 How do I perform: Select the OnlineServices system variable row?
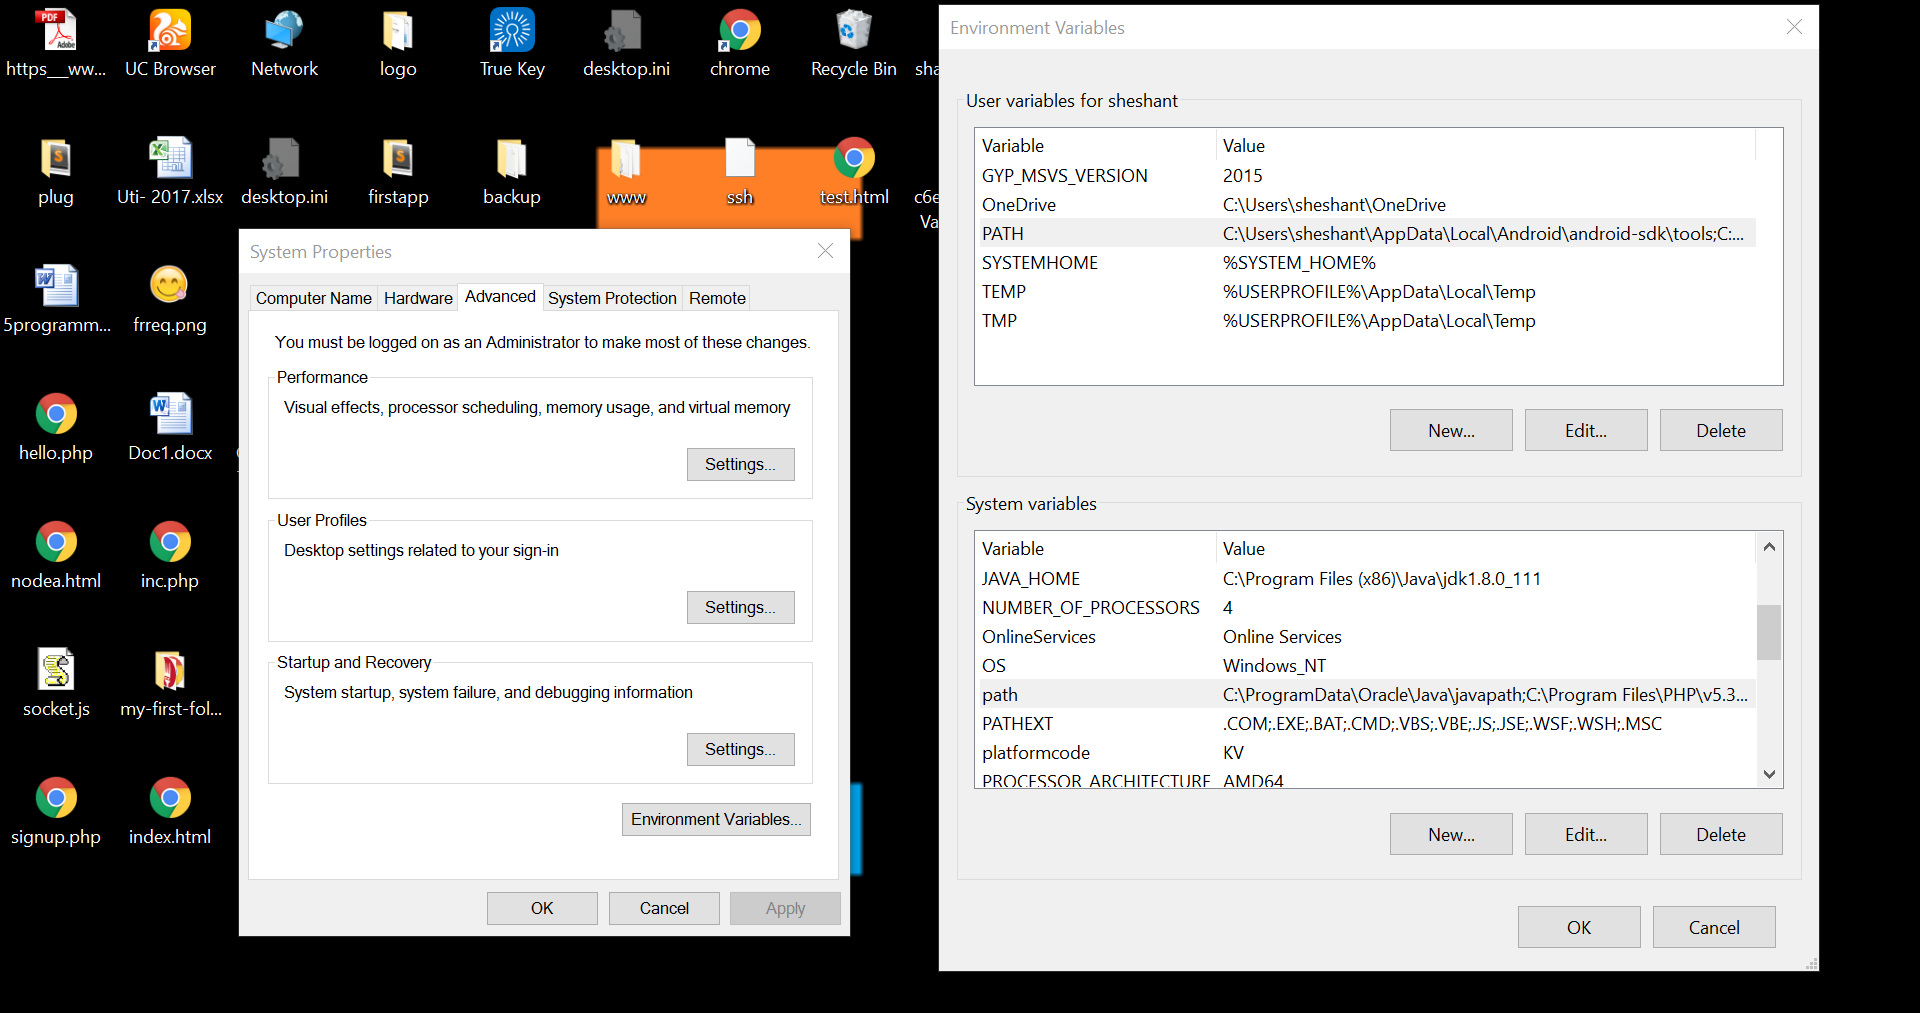1366,636
